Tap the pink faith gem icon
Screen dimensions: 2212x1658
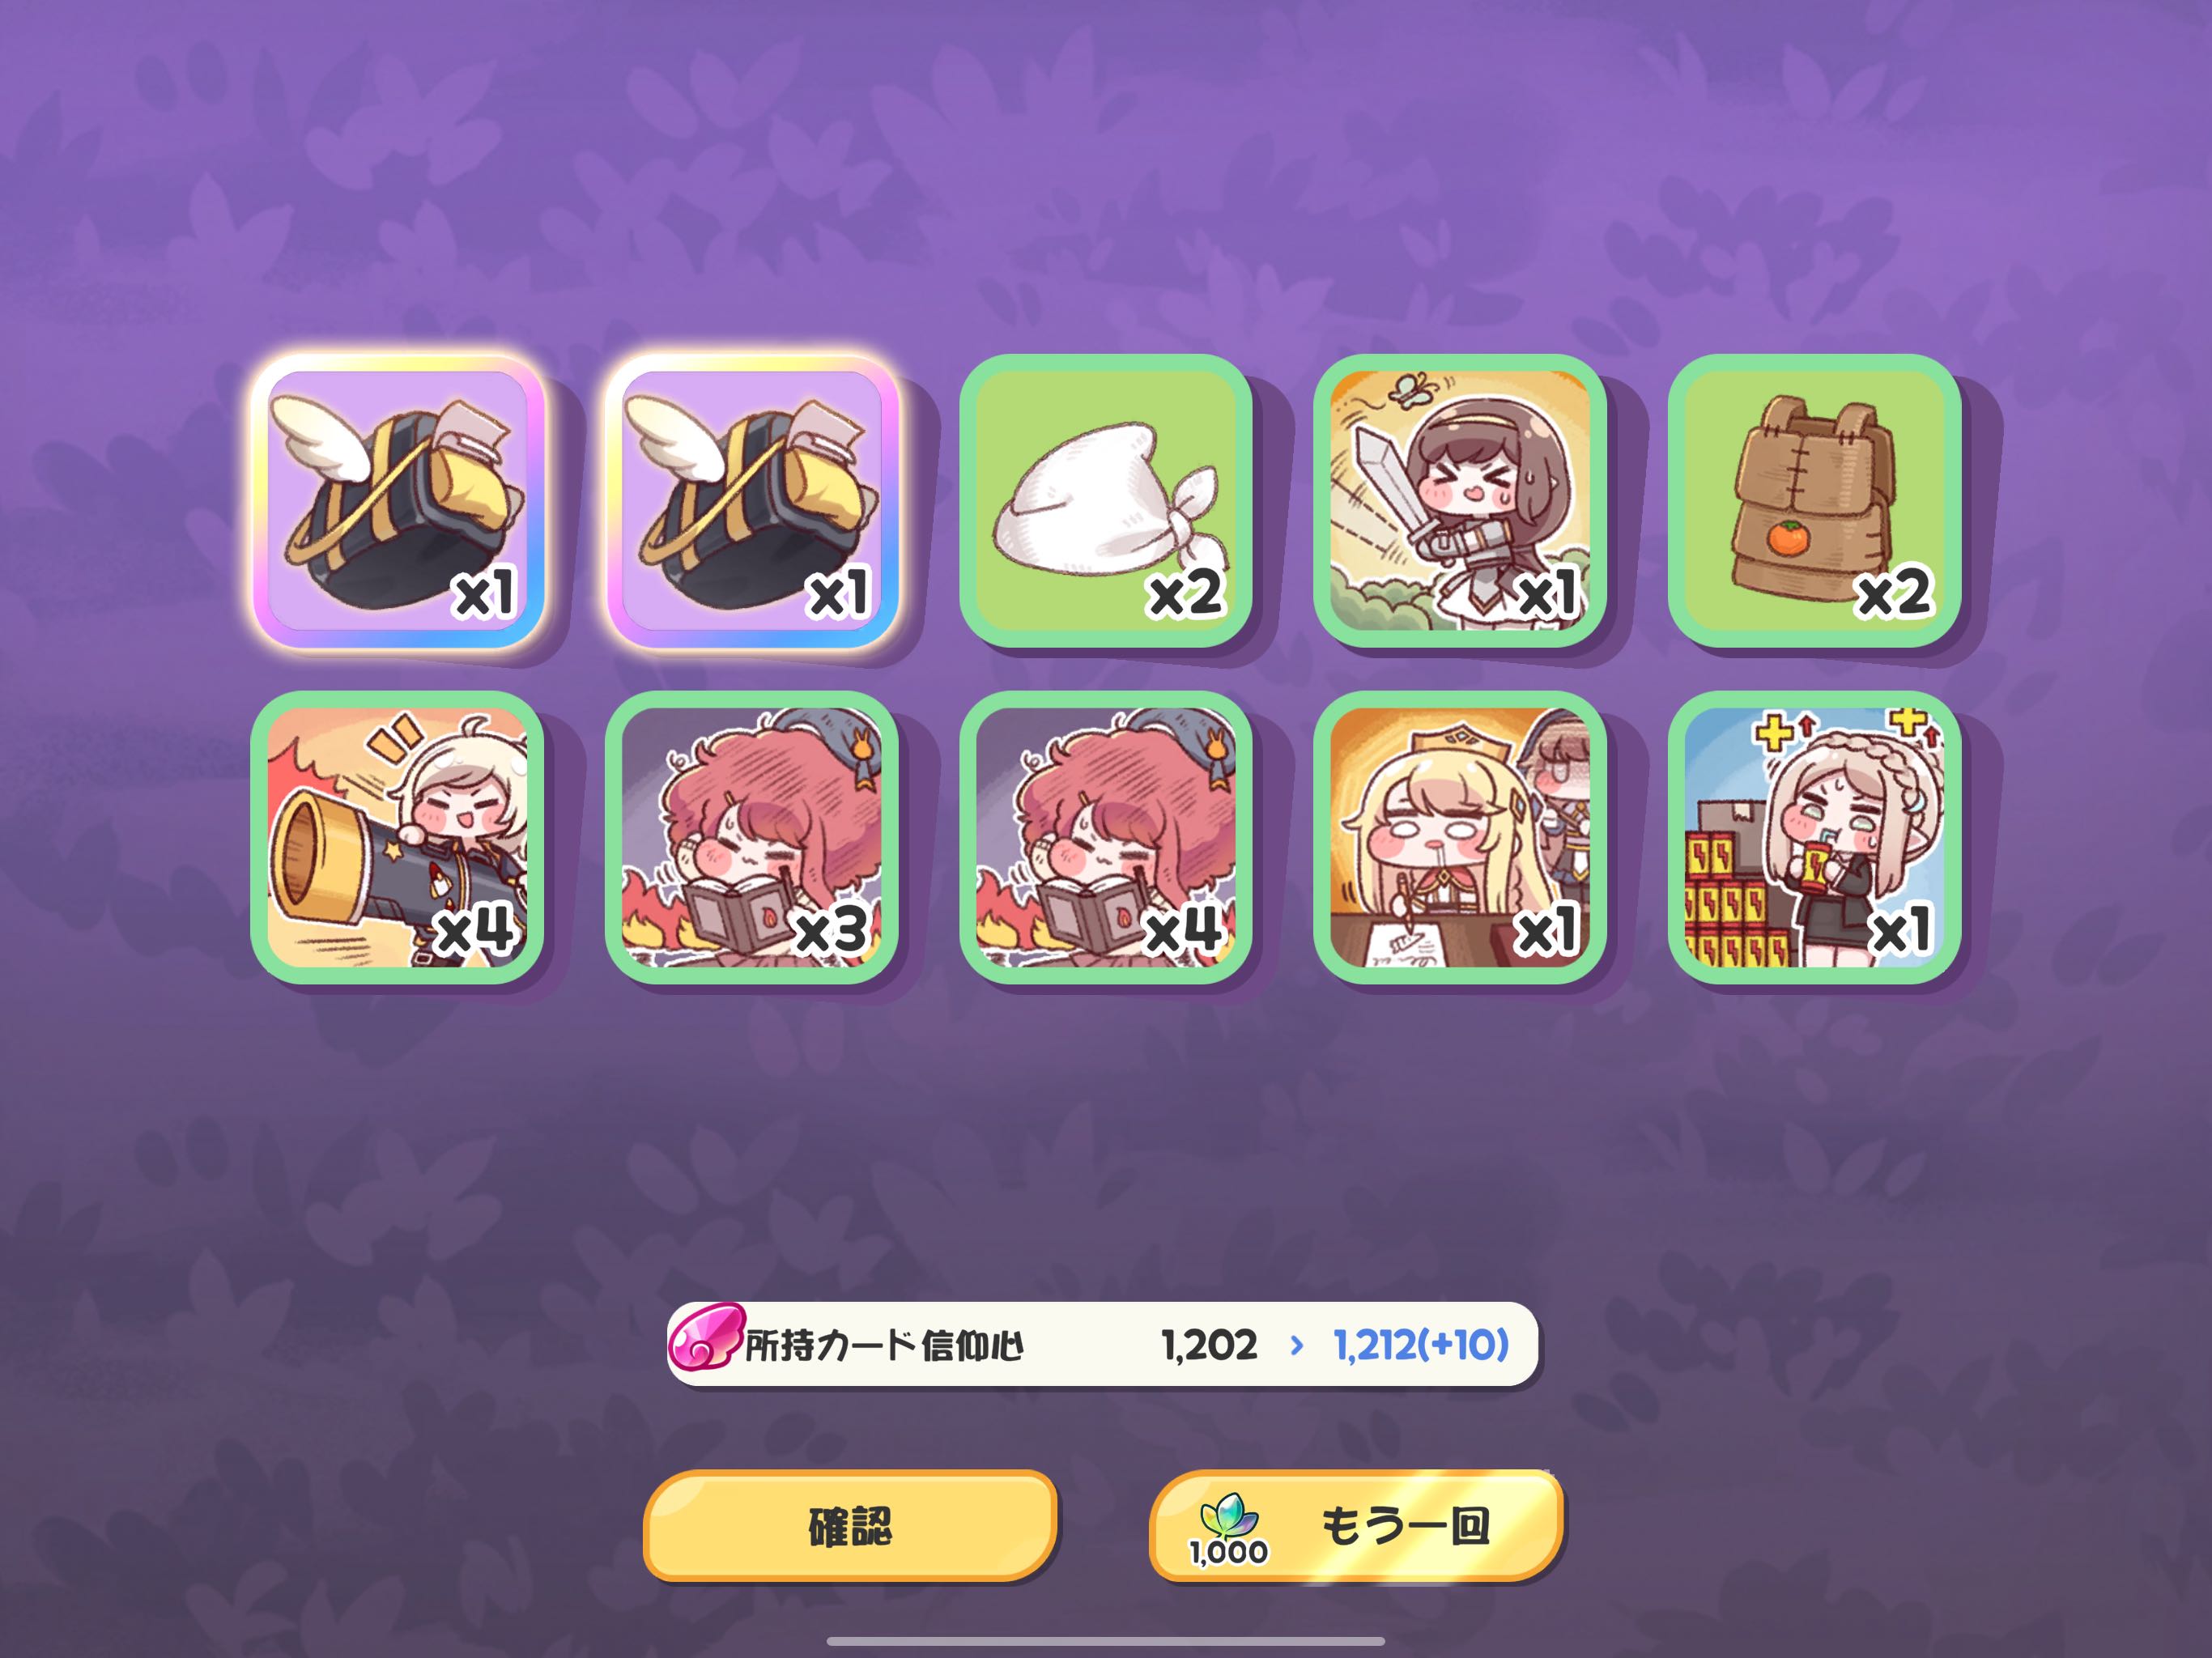coord(707,1337)
